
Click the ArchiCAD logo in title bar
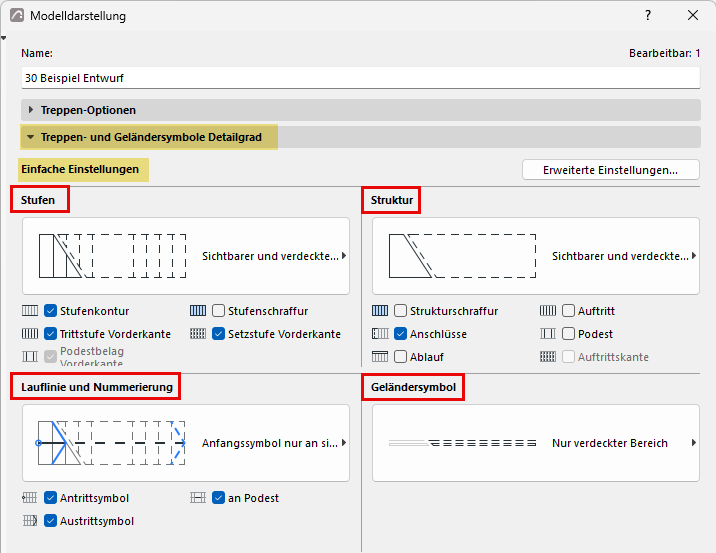coord(17,16)
